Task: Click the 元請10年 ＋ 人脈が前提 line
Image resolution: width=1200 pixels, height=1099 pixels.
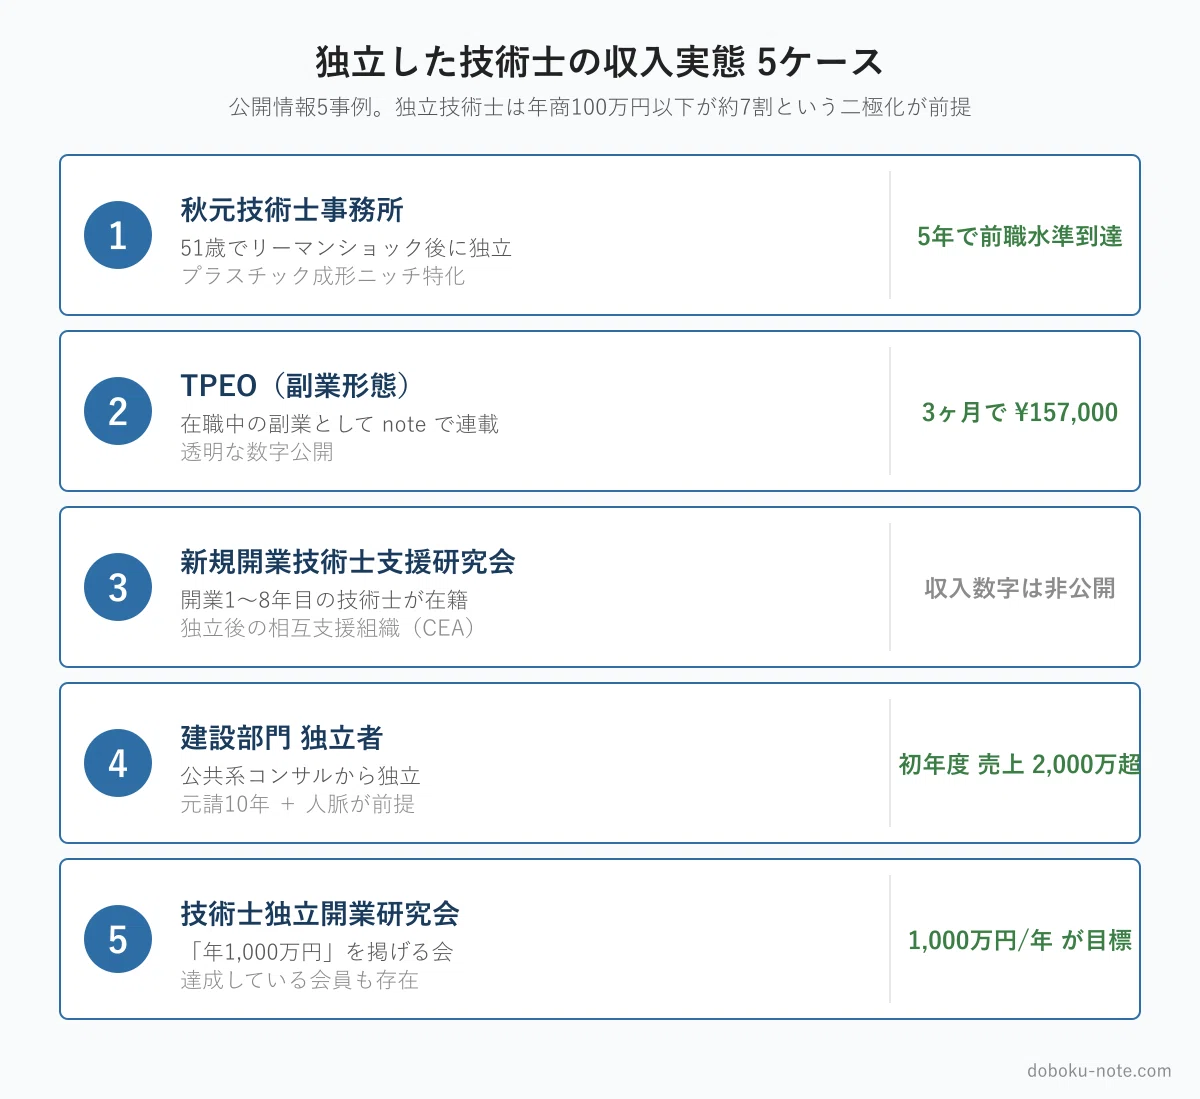Action: point(298,804)
